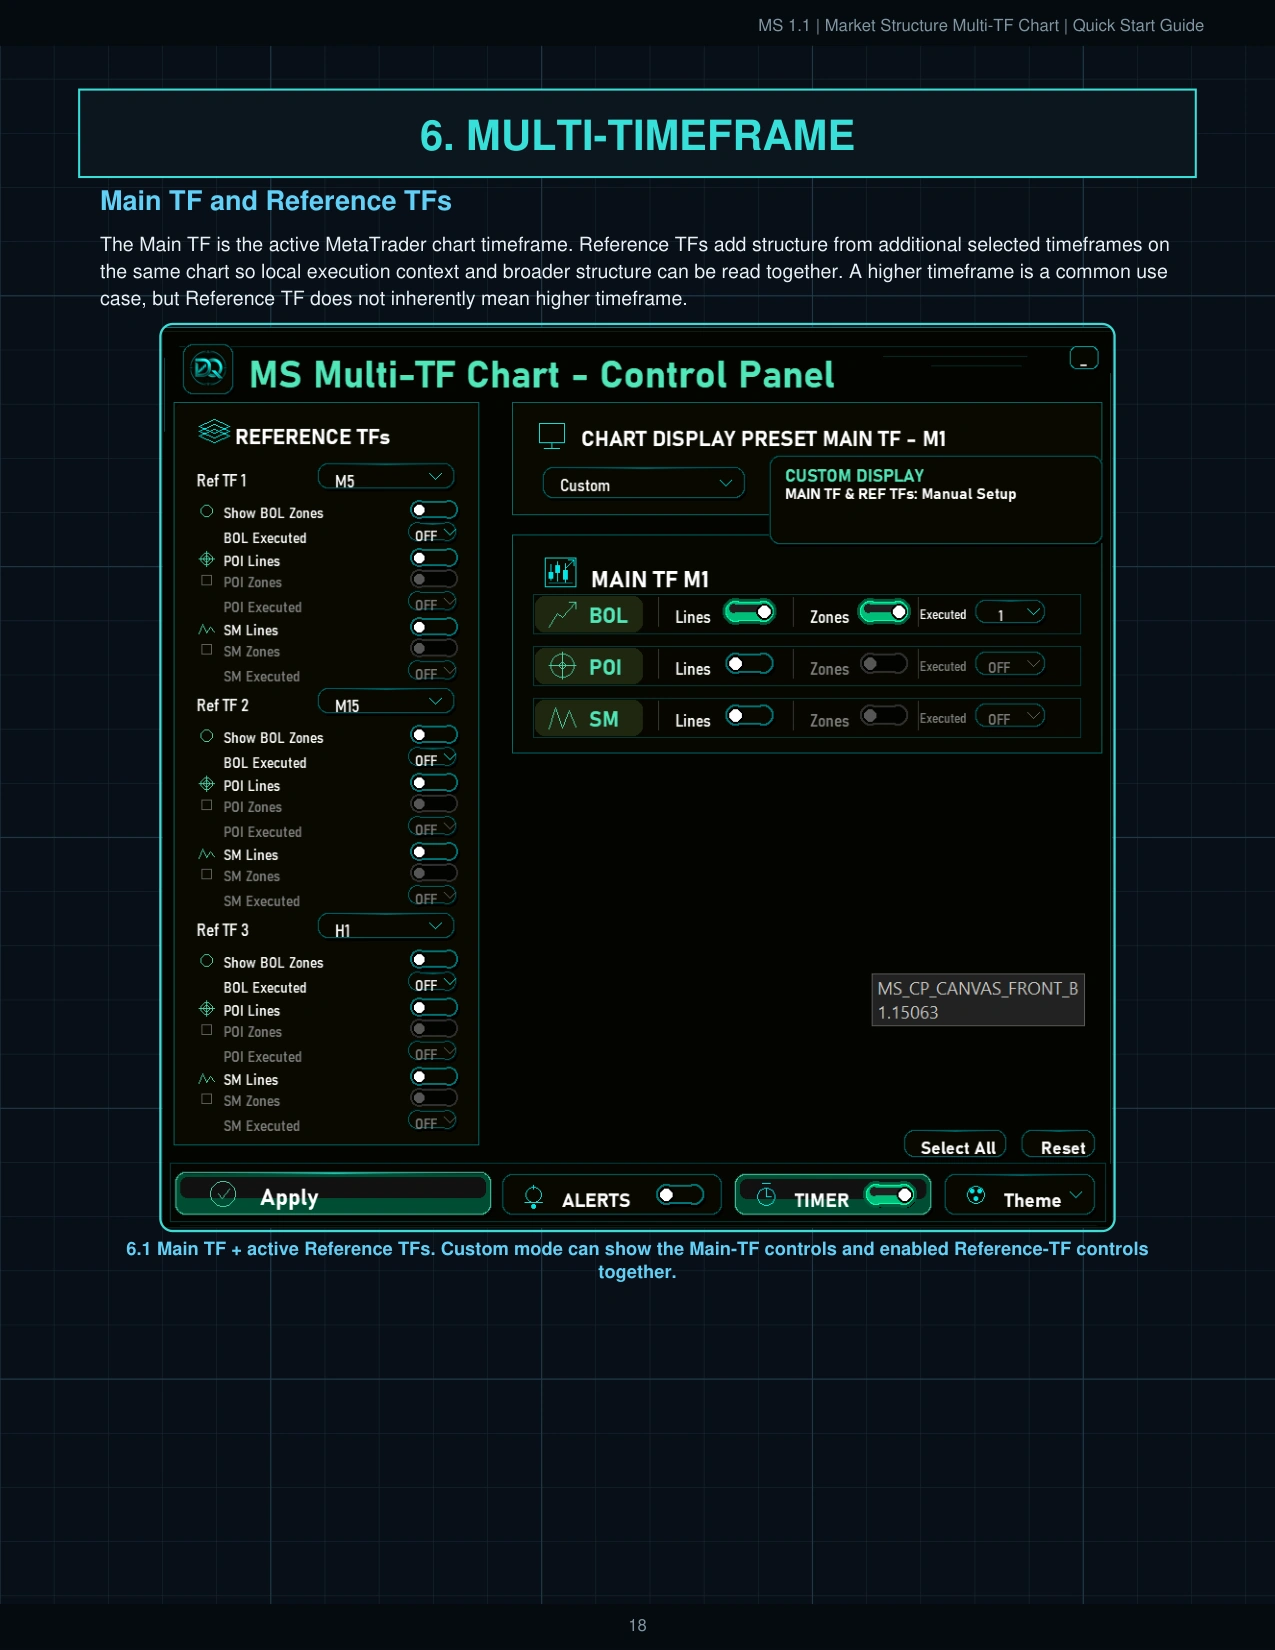The width and height of the screenshot is (1275, 1650).
Task: Toggle Ref TF 1 SM Lines switch
Action: tap(434, 627)
